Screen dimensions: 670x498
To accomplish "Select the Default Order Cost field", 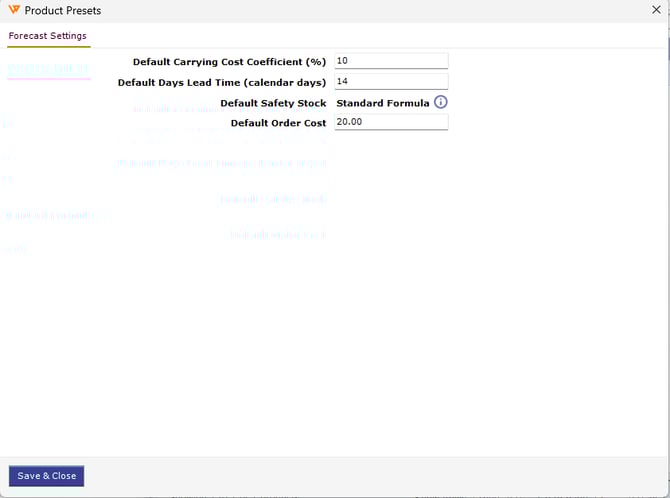I will point(391,123).
